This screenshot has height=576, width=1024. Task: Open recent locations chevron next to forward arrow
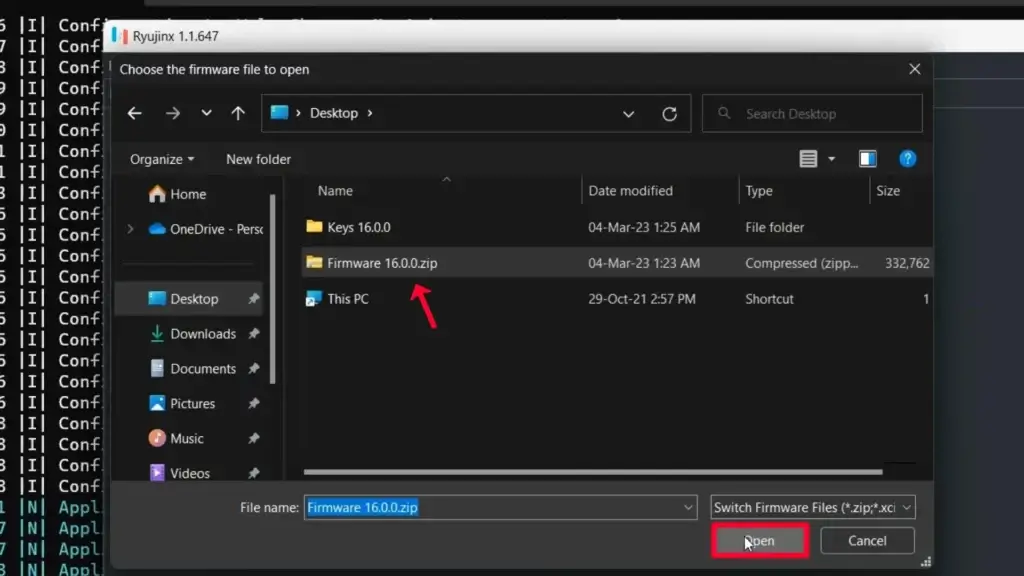pyautogui.click(x=206, y=113)
